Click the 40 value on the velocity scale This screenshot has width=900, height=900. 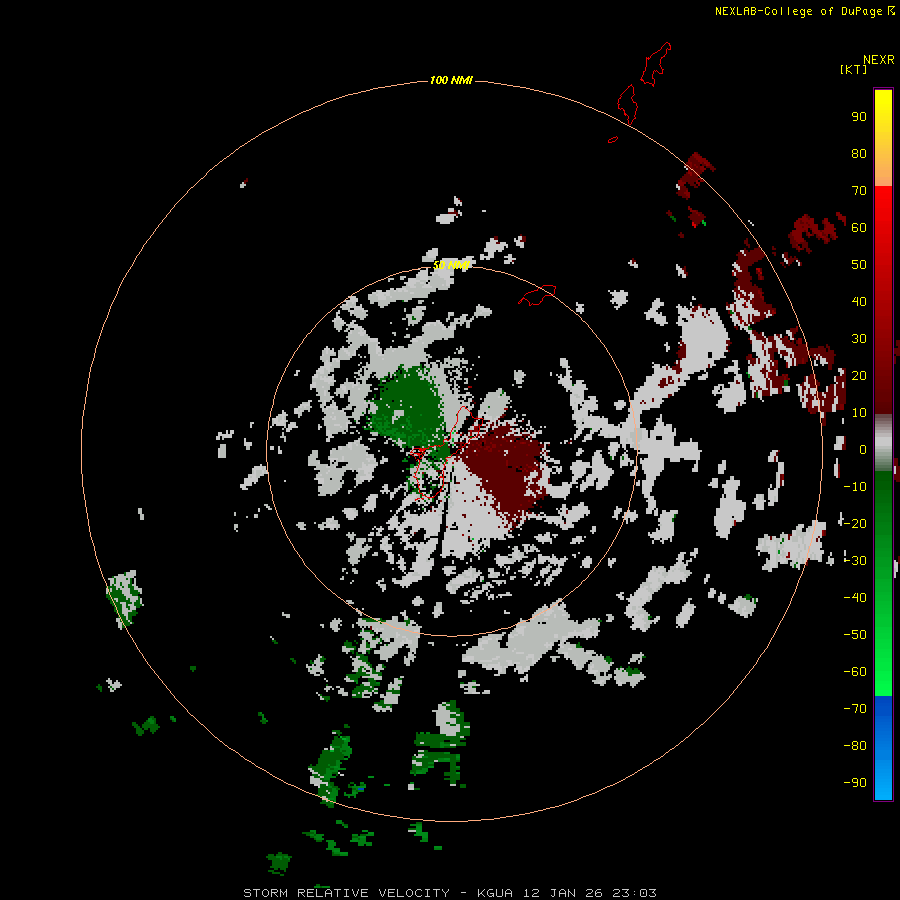pyautogui.click(x=859, y=302)
